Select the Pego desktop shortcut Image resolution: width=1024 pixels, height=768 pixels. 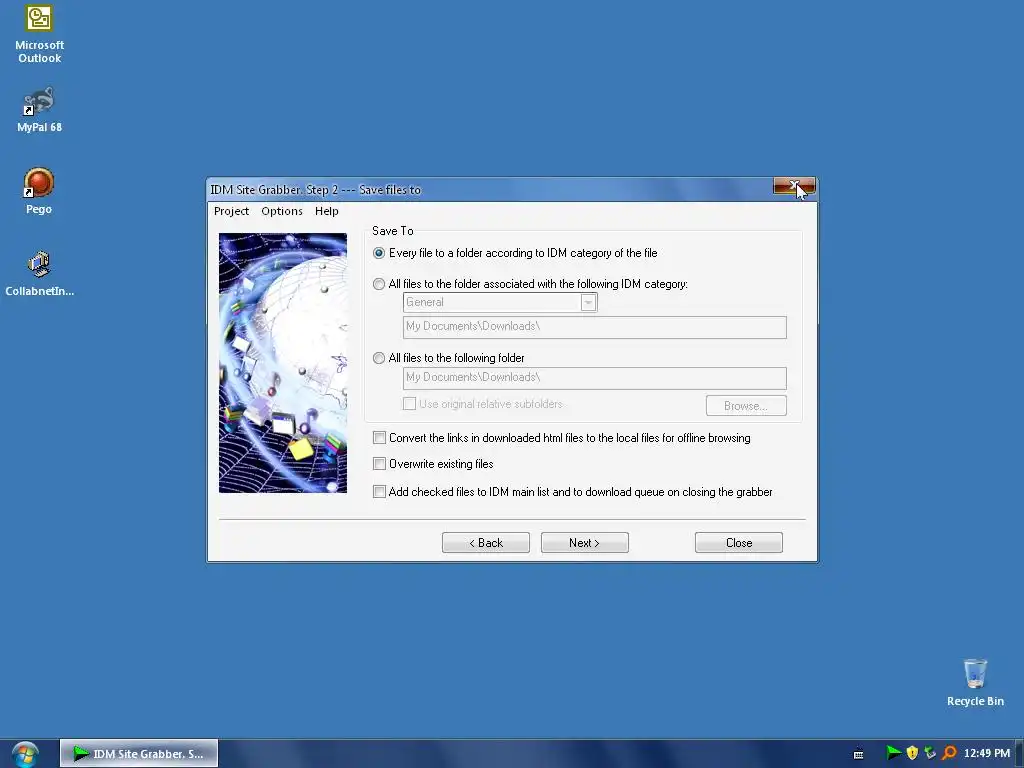coord(39,191)
